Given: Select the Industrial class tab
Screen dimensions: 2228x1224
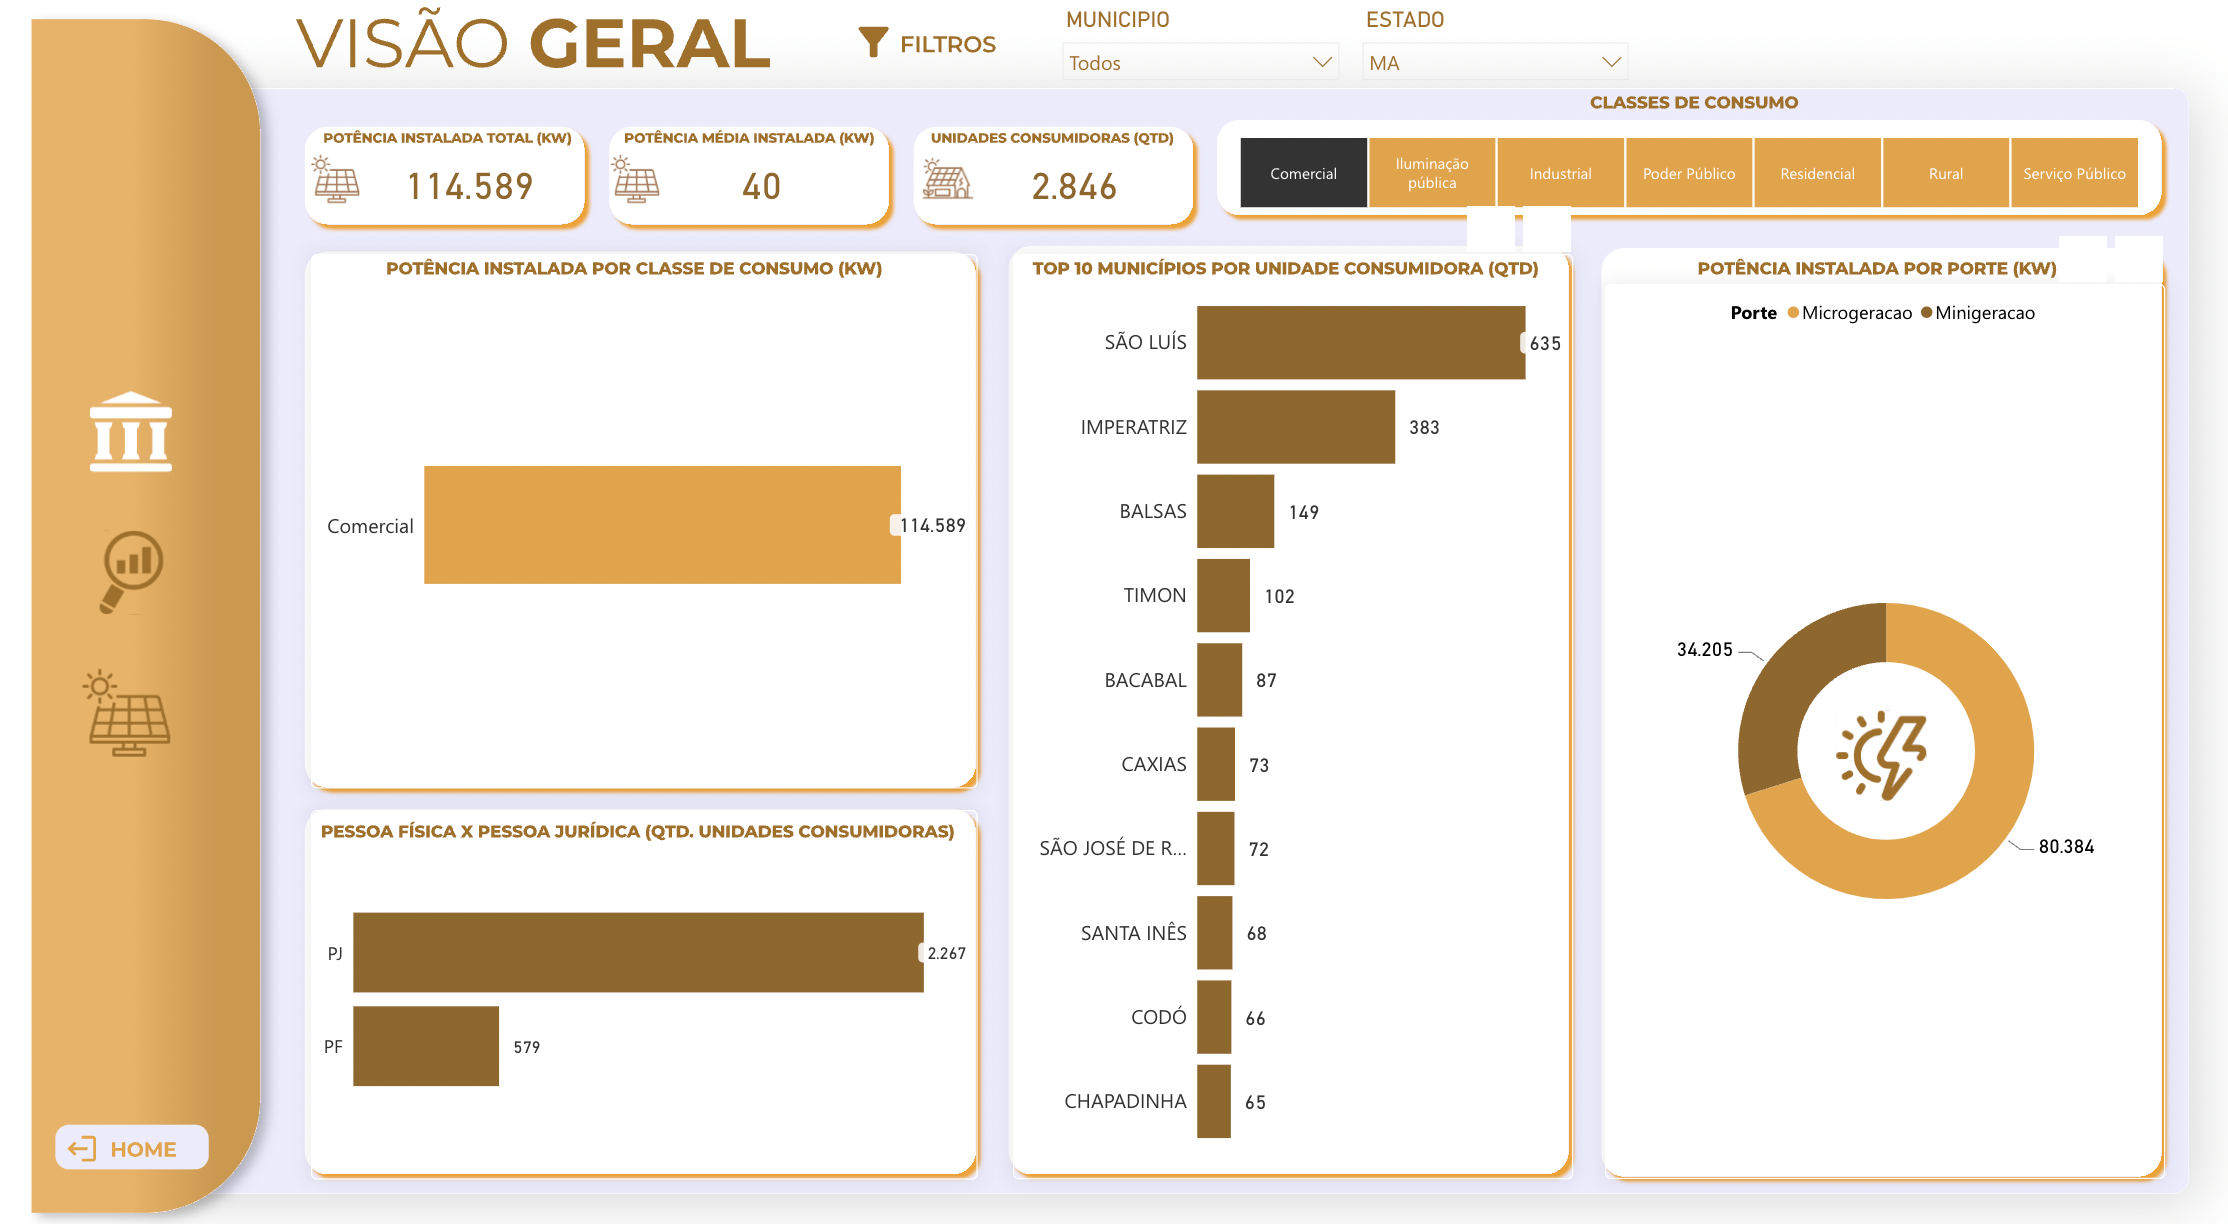Looking at the screenshot, I should 1559,173.
